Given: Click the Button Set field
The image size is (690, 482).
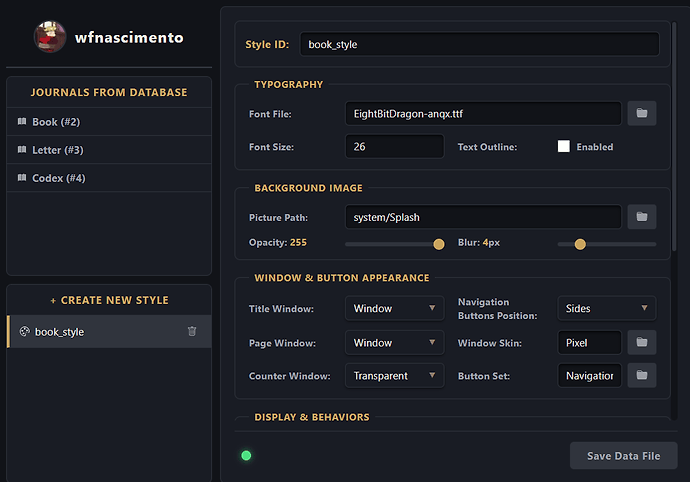Looking at the screenshot, I should (590, 375).
